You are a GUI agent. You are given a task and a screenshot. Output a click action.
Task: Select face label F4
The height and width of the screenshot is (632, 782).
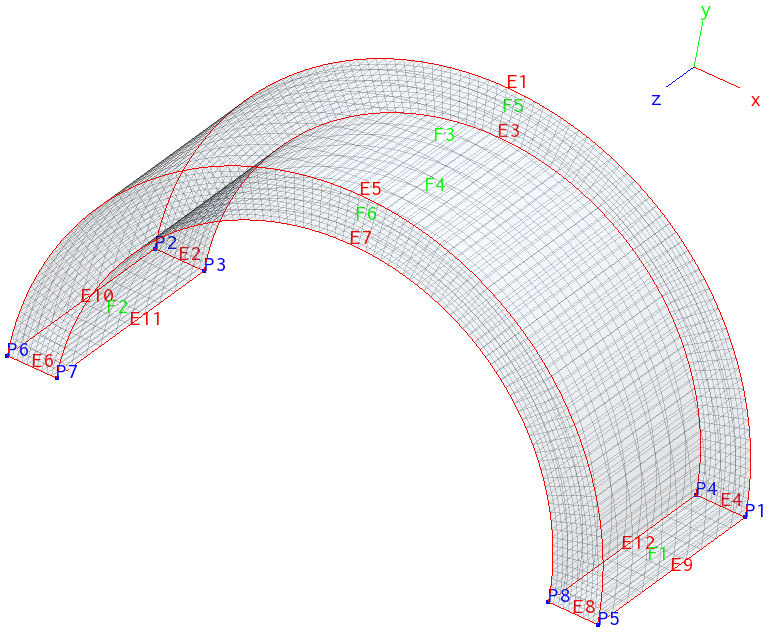(x=435, y=184)
